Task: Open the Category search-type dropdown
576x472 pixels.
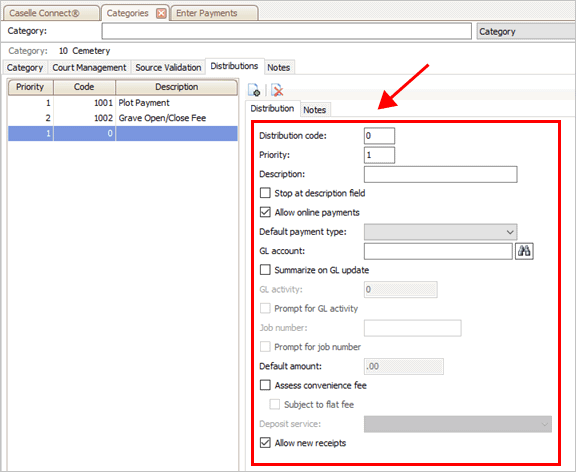Action: coord(526,32)
